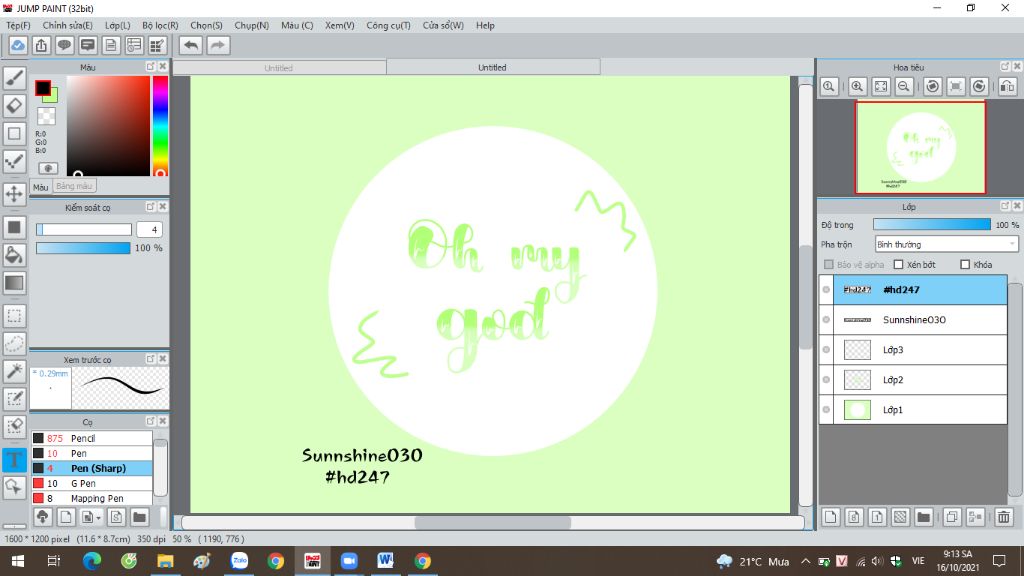Select the Eraser tool
Screen dimensions: 1024x576
[x=14, y=106]
